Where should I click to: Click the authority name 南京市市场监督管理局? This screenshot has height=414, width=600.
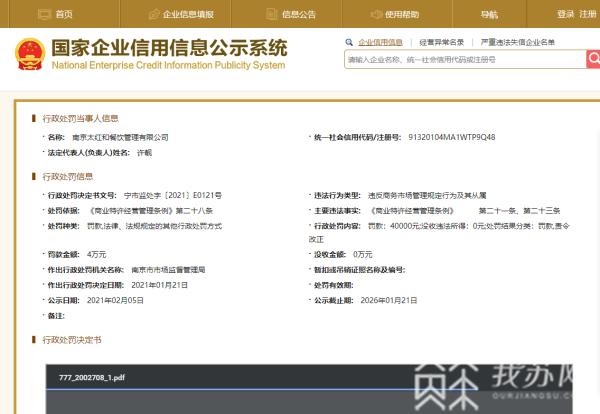tap(168, 270)
